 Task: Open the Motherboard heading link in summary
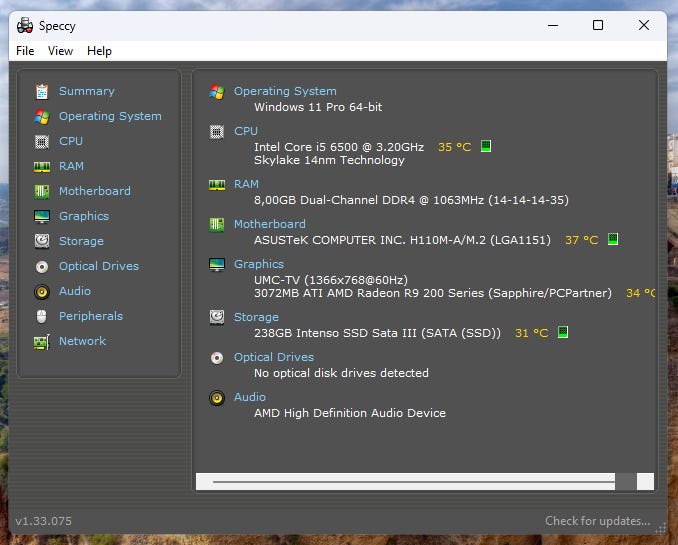[270, 224]
